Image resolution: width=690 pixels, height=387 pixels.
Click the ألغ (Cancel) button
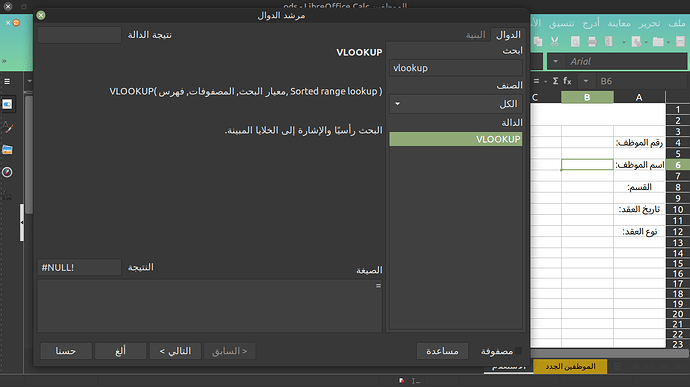[121, 351]
